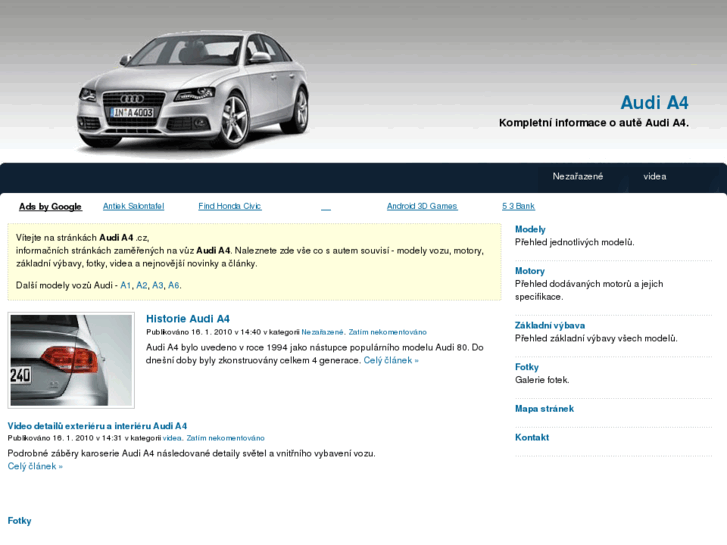Open the Fotky sidebar link
727x545 pixels.
click(x=527, y=367)
